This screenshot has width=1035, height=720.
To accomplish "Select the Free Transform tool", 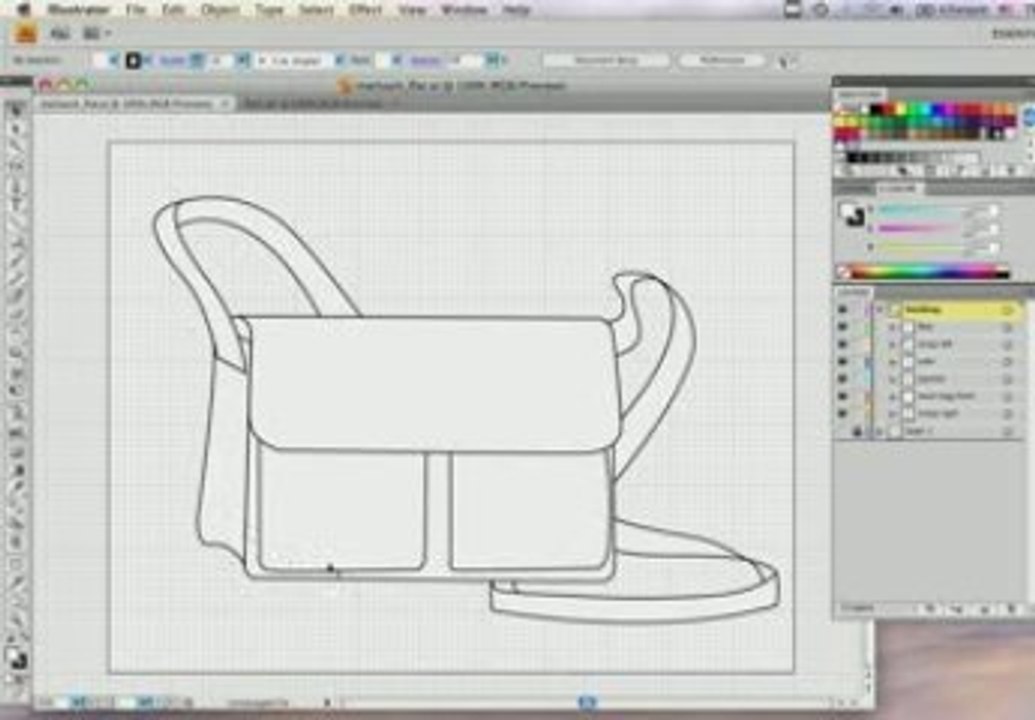I will click(x=16, y=392).
